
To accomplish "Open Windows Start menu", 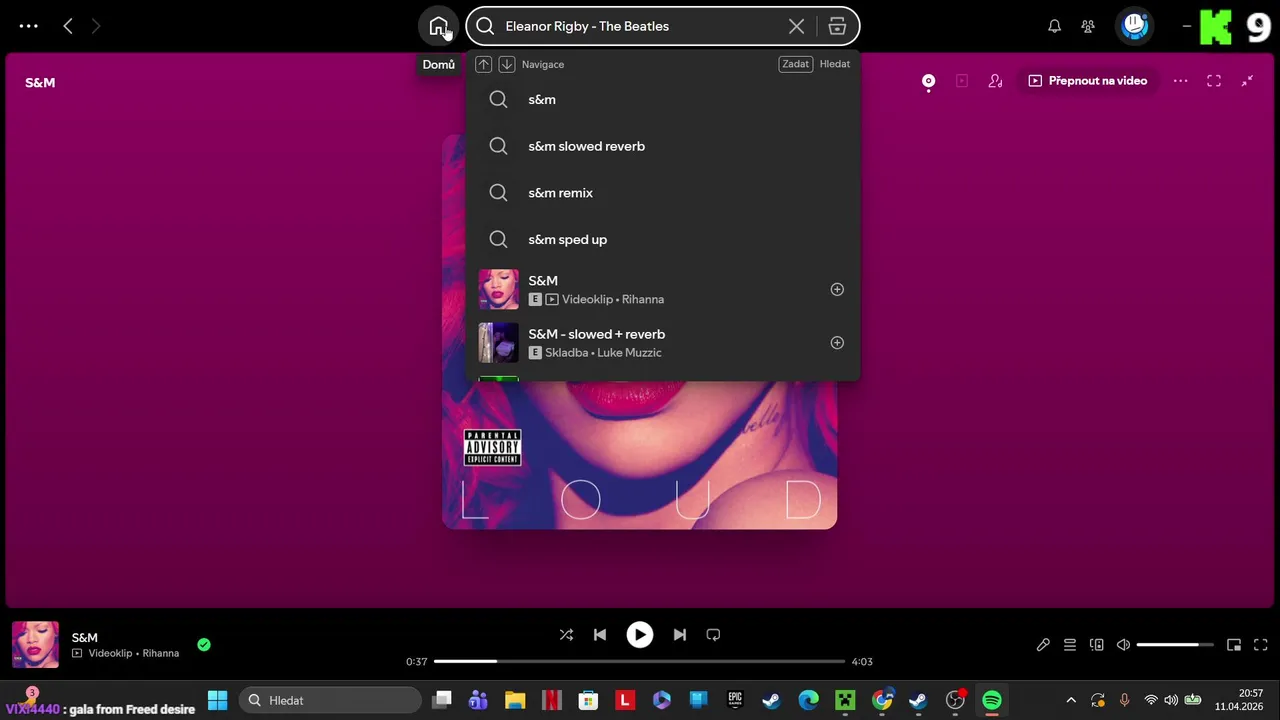I will click(x=217, y=700).
